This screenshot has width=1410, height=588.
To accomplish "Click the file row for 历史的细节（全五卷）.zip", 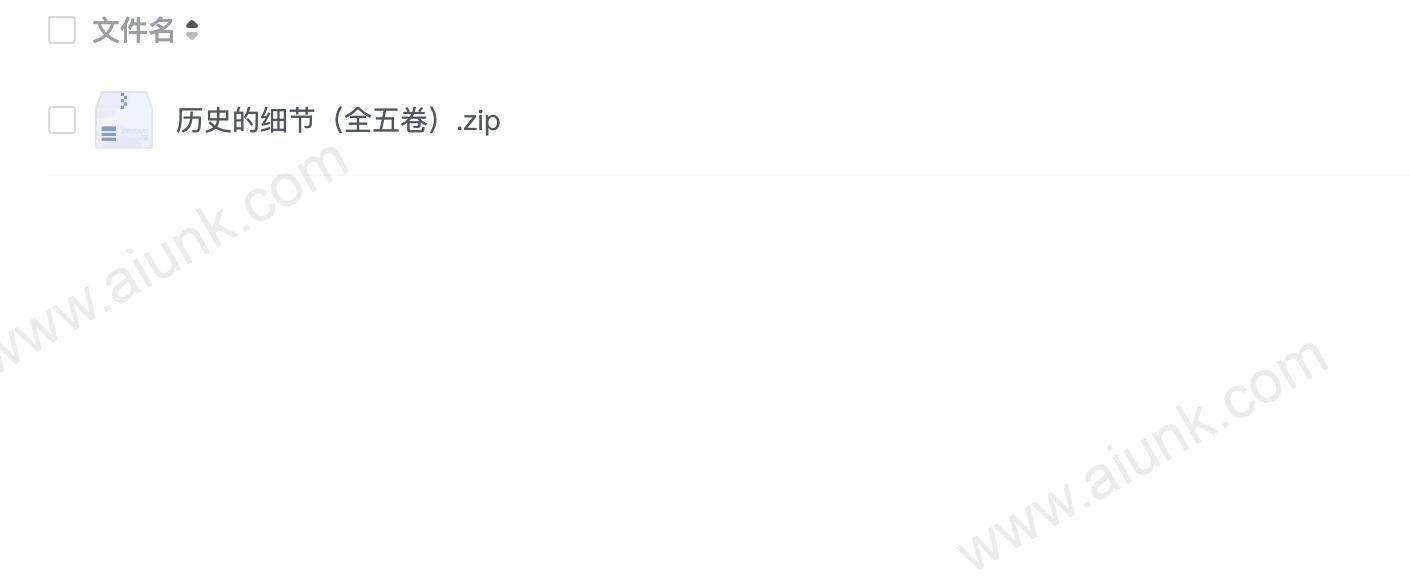I will [729, 120].
